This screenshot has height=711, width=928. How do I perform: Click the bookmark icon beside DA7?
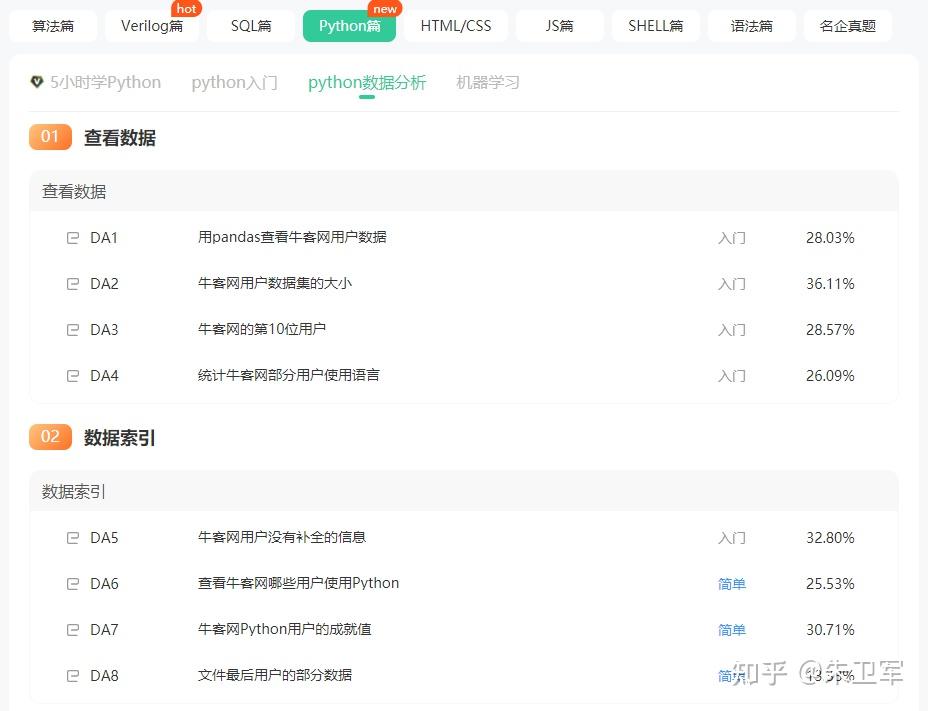click(72, 630)
